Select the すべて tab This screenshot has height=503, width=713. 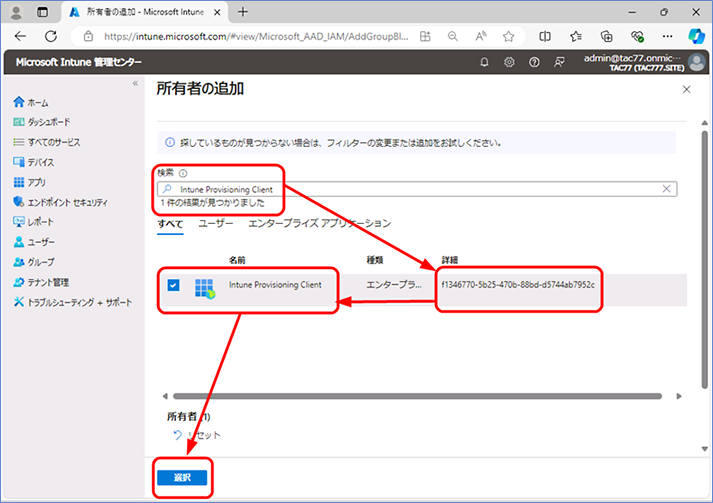tap(170, 224)
